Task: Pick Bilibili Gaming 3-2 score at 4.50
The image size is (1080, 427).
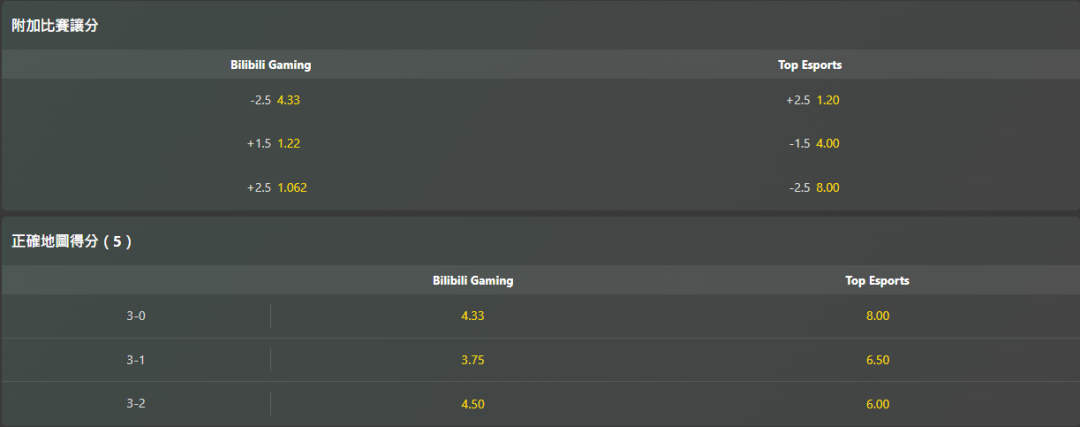Action: pos(473,404)
